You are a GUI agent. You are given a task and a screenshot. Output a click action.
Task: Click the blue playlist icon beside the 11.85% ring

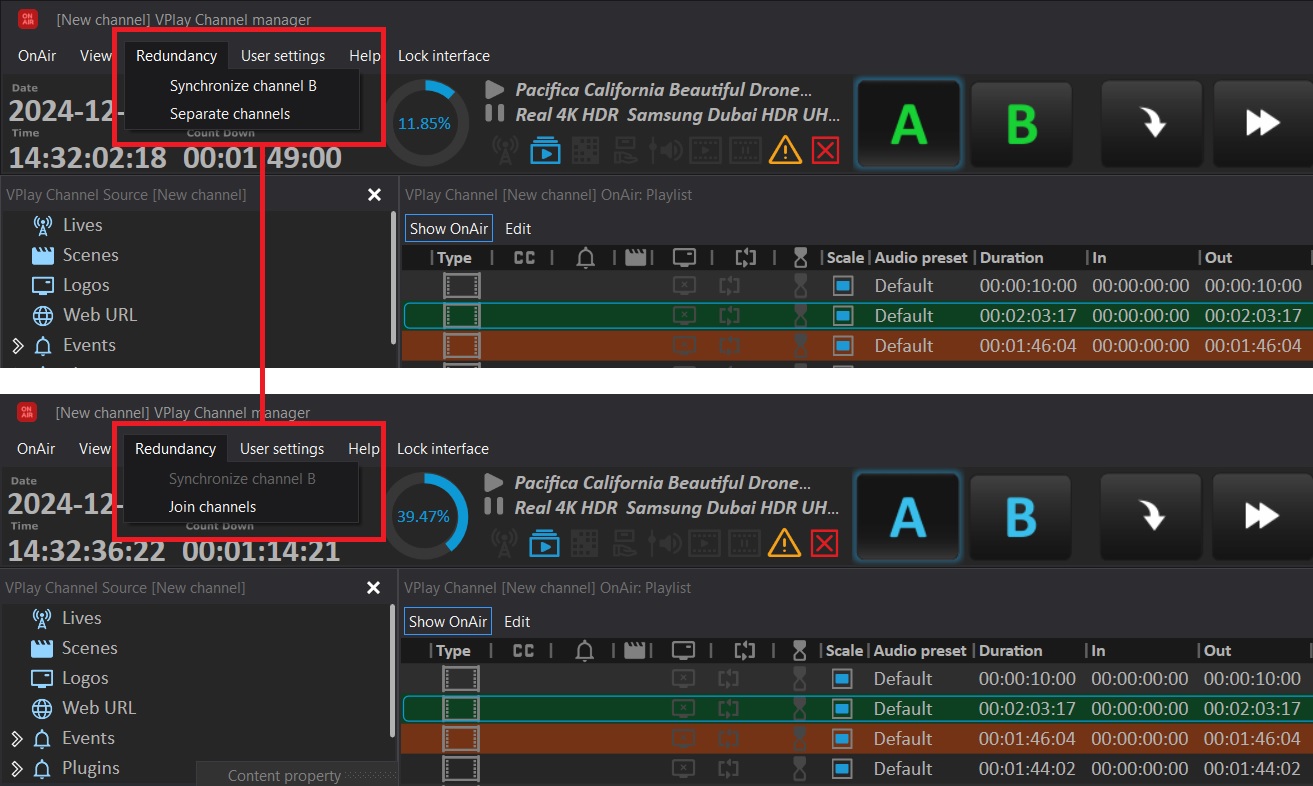[545, 150]
